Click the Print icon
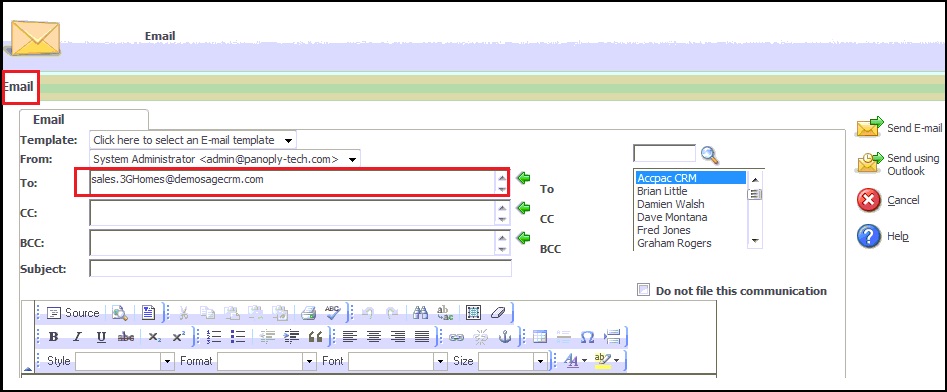The height and width of the screenshot is (392, 947). tap(309, 313)
